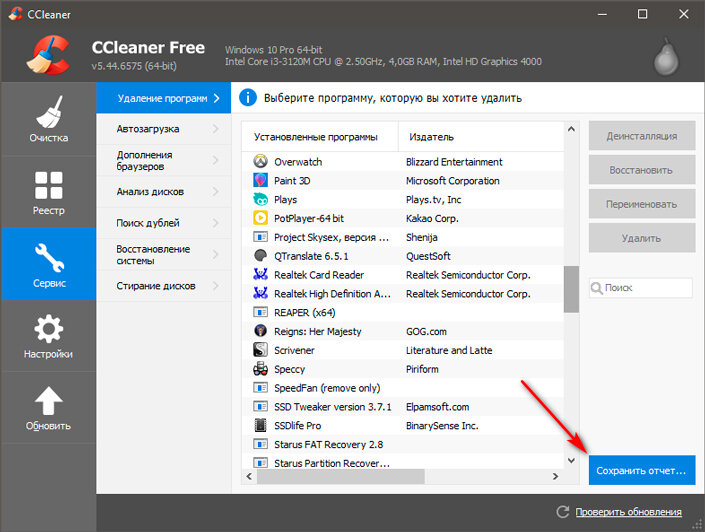
Task: Select the Сервис wrench icon
Action: (x=49, y=258)
